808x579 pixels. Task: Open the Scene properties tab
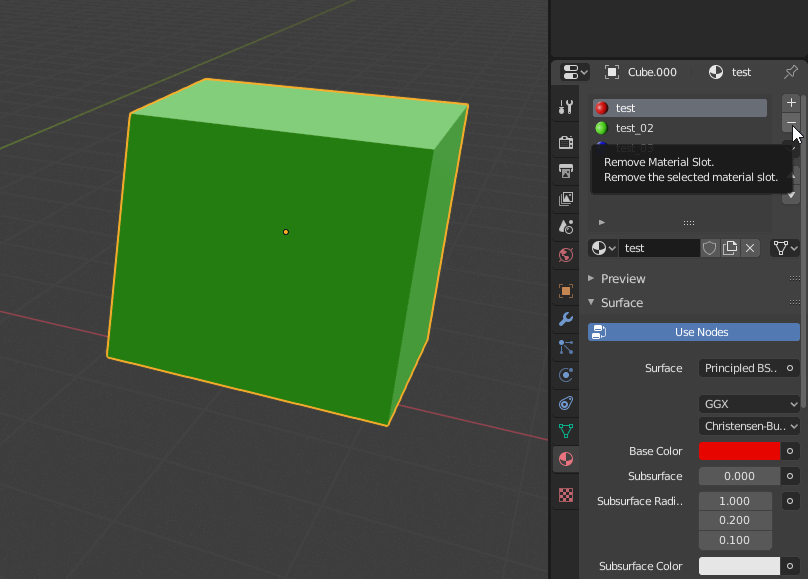tap(566, 227)
